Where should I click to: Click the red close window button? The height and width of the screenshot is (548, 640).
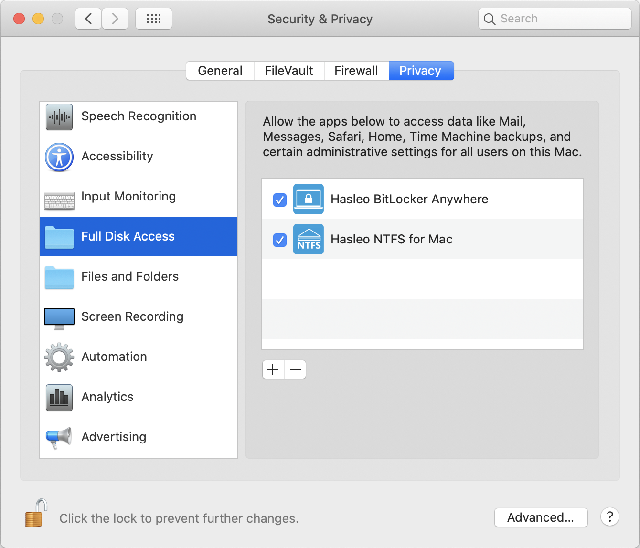[x=19, y=19]
